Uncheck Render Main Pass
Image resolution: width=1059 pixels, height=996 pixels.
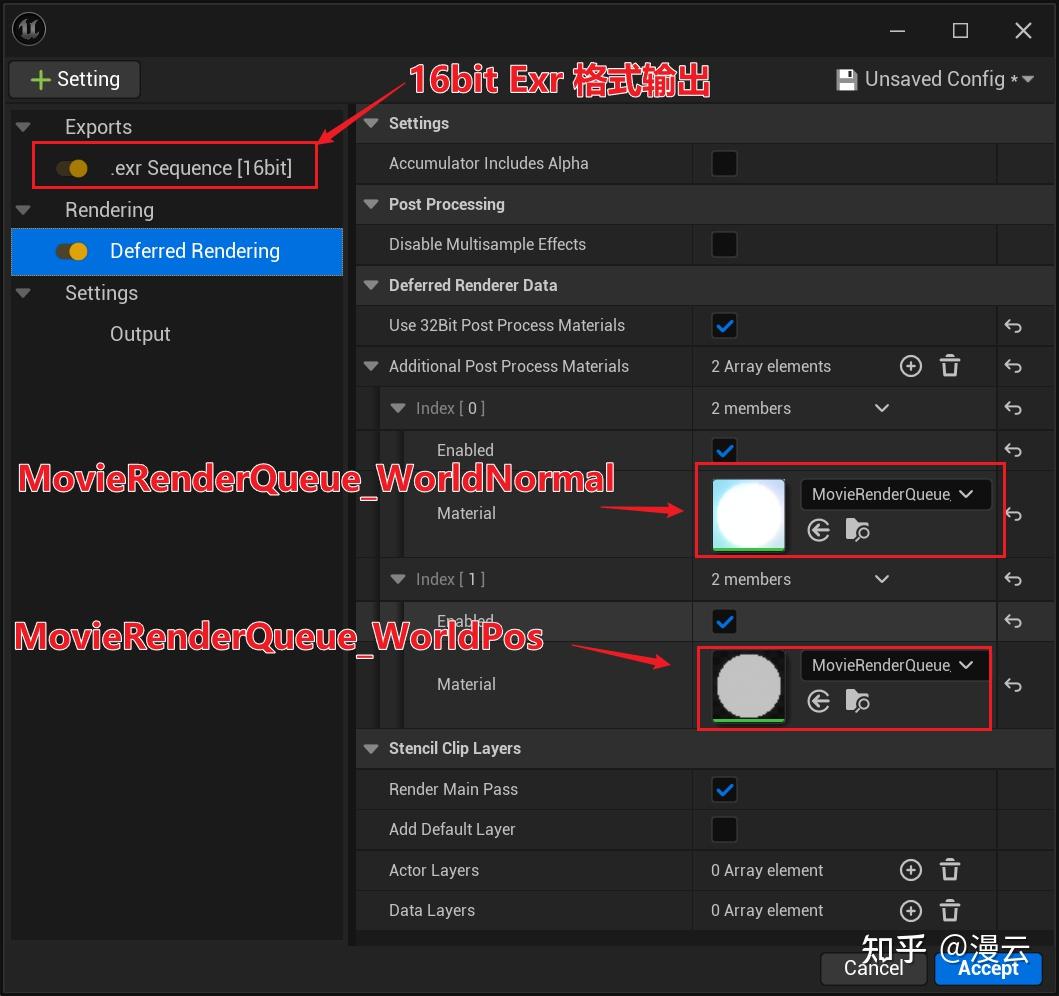tap(723, 789)
